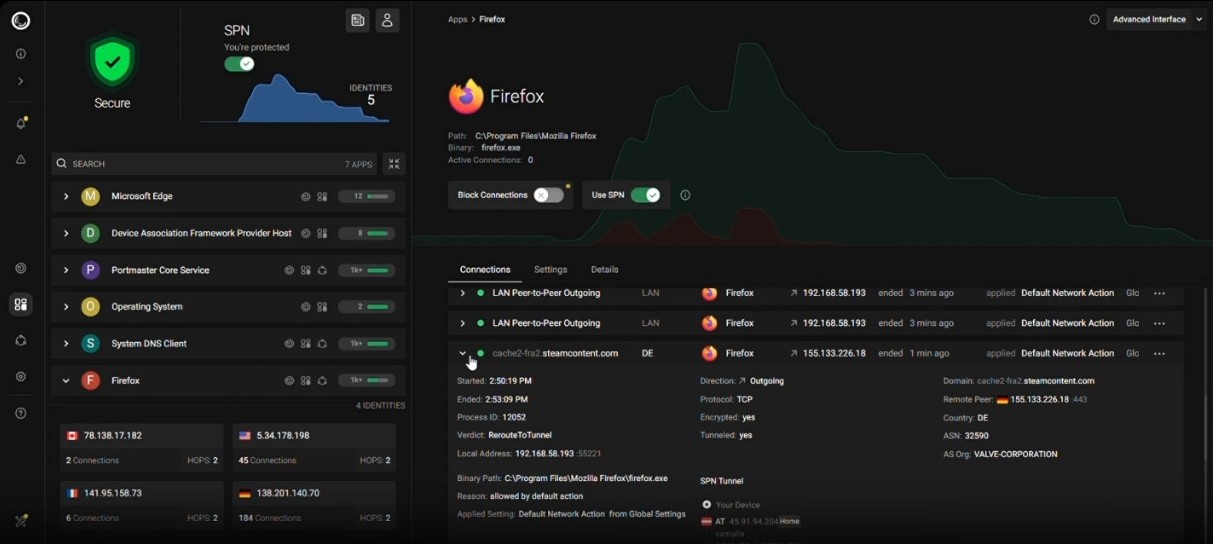The image size is (1213, 544).
Task: Select identity card 141.95.158.73
Action: (x=142, y=505)
